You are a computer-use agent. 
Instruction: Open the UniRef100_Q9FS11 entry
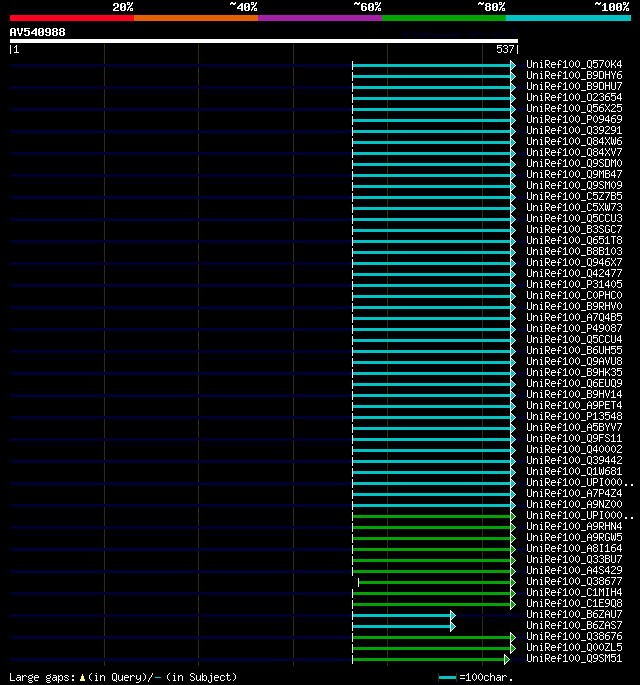pos(574,438)
